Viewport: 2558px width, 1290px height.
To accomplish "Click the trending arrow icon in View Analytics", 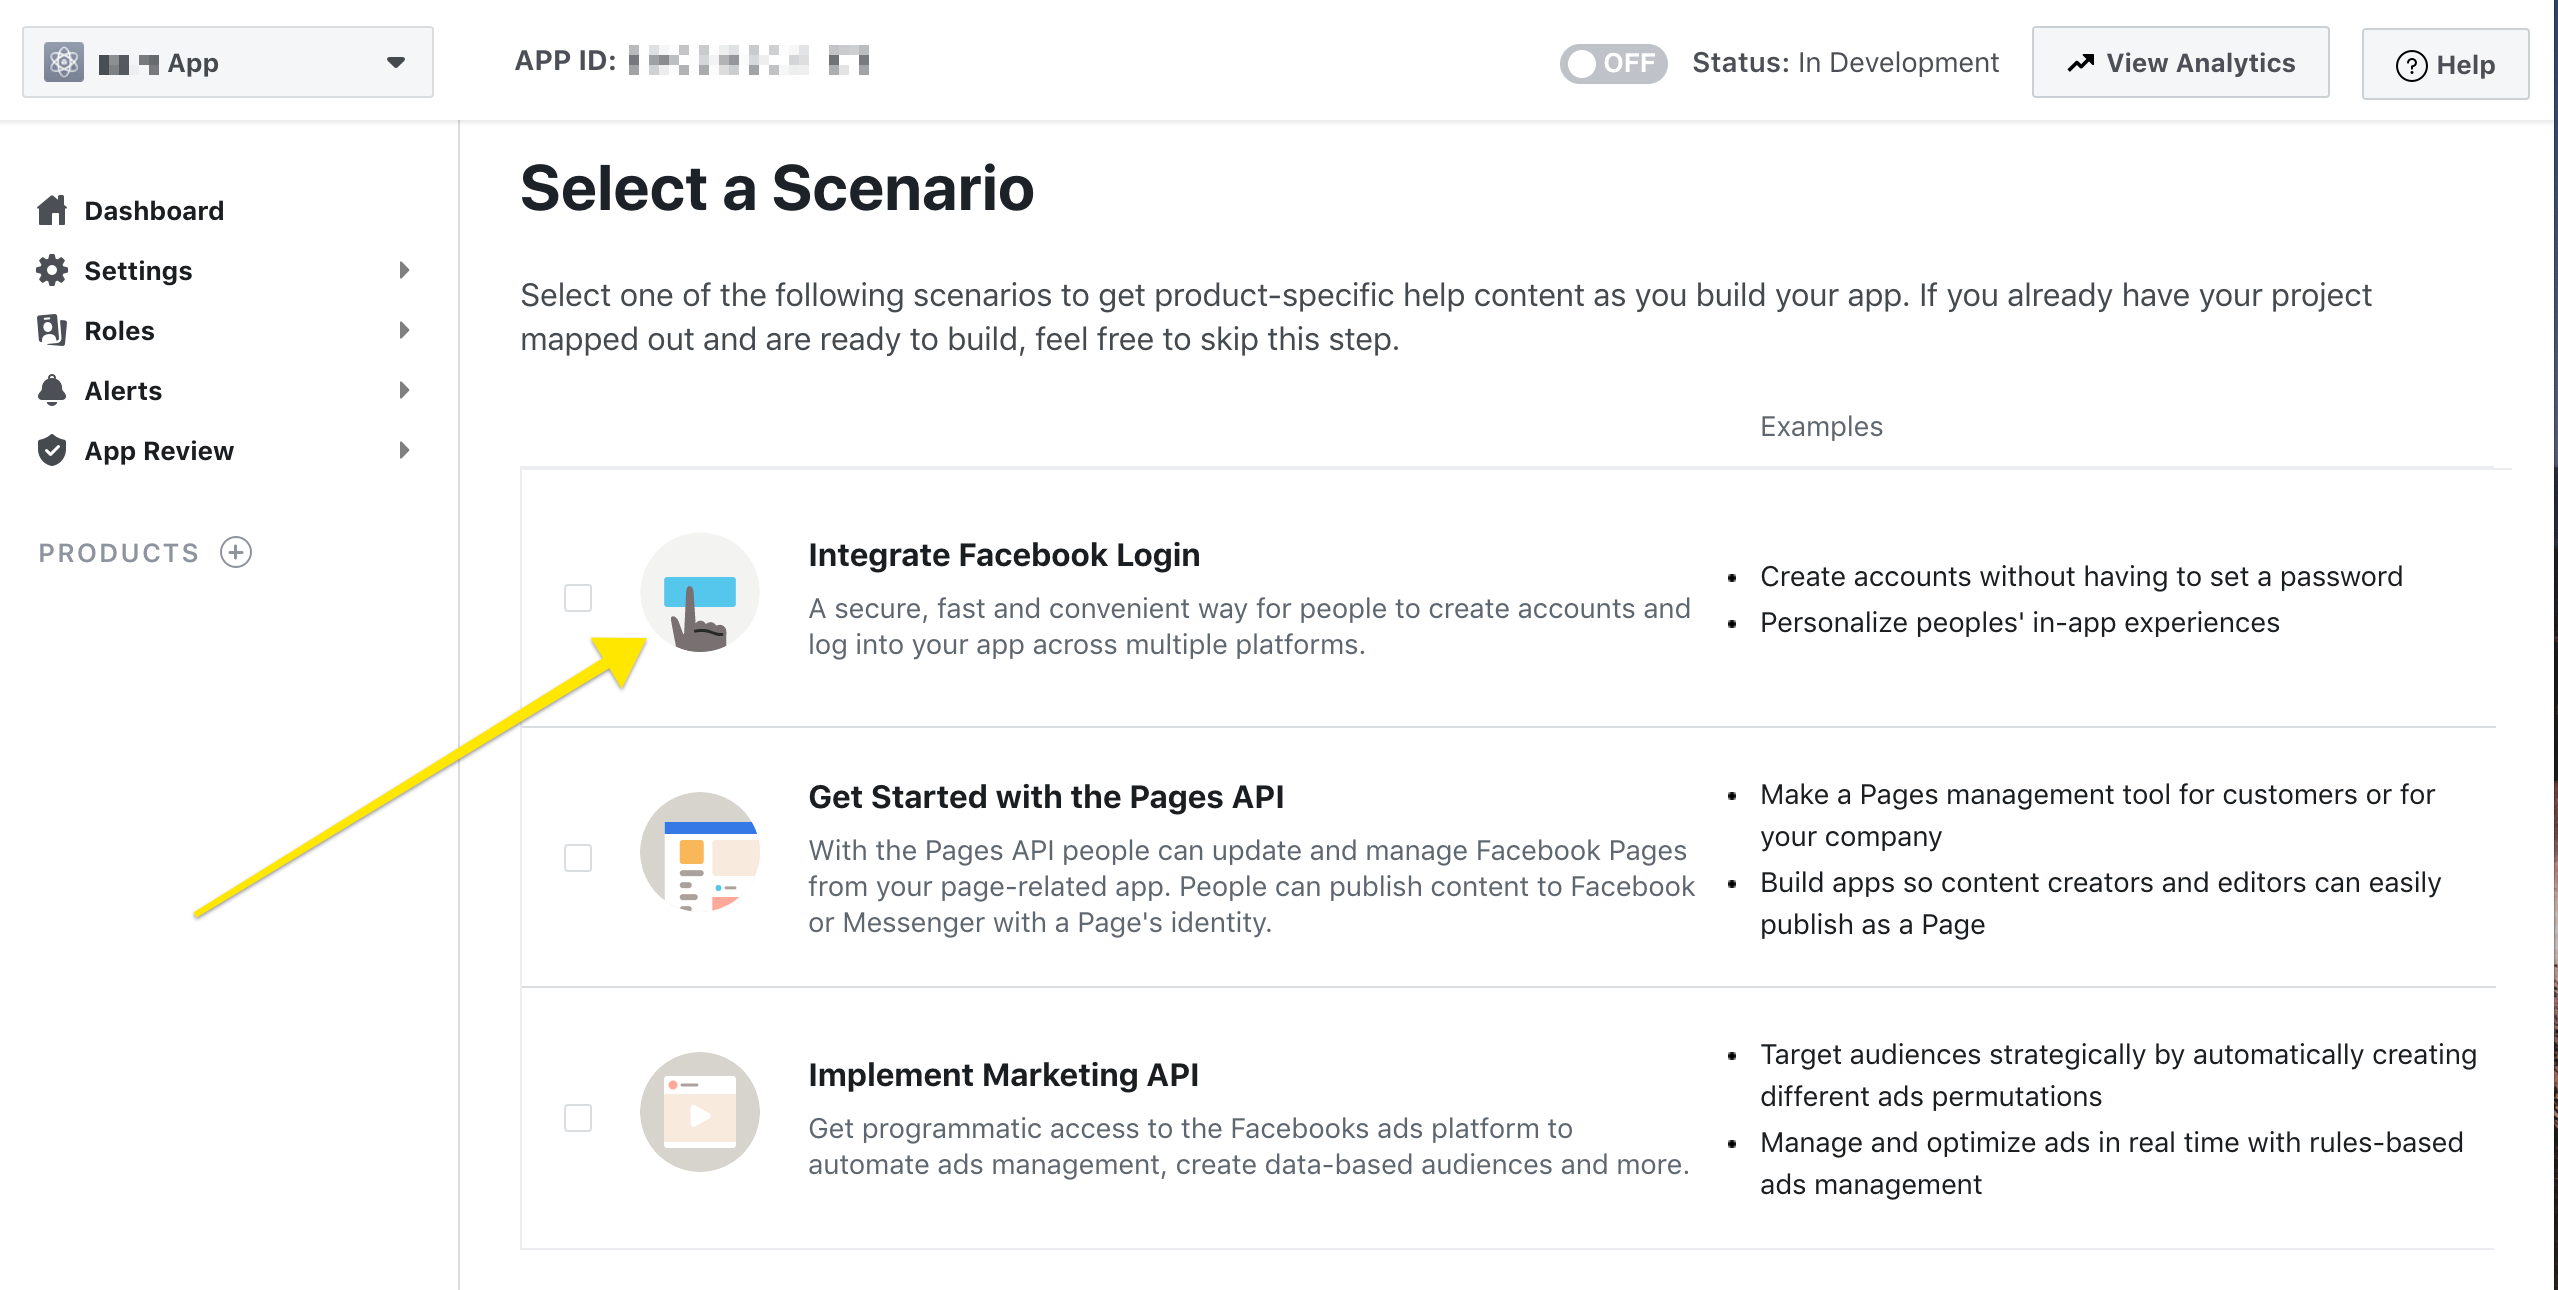I will (x=2081, y=63).
